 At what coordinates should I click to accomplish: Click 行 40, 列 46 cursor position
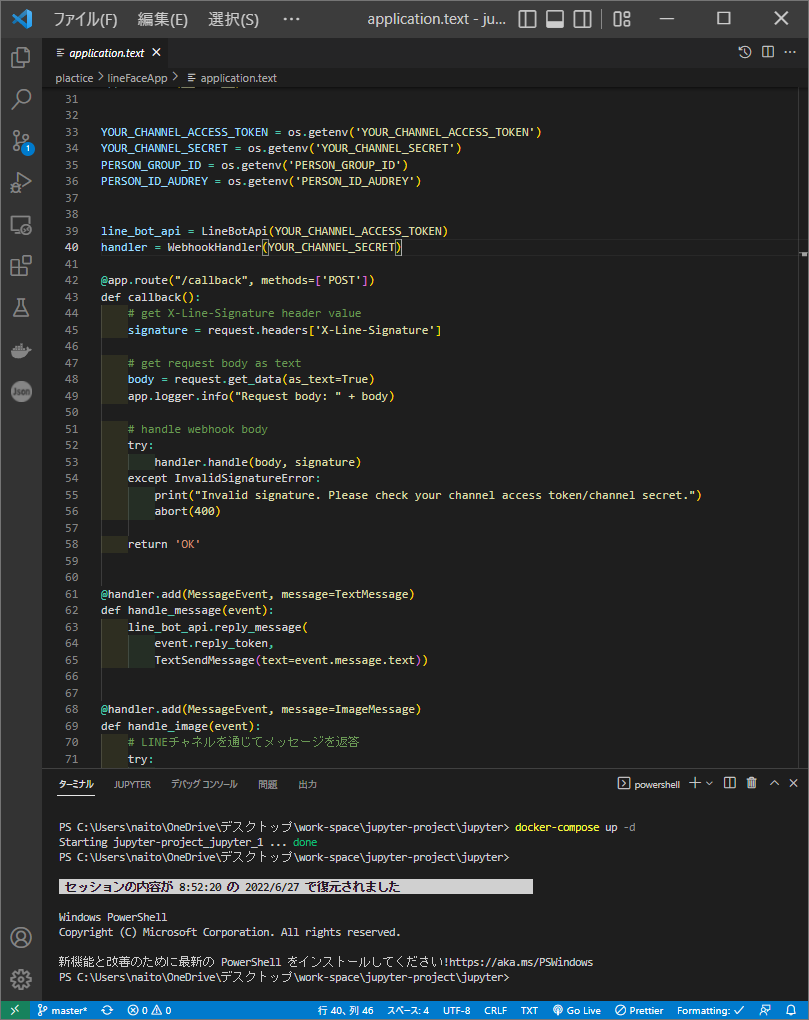point(345,1010)
